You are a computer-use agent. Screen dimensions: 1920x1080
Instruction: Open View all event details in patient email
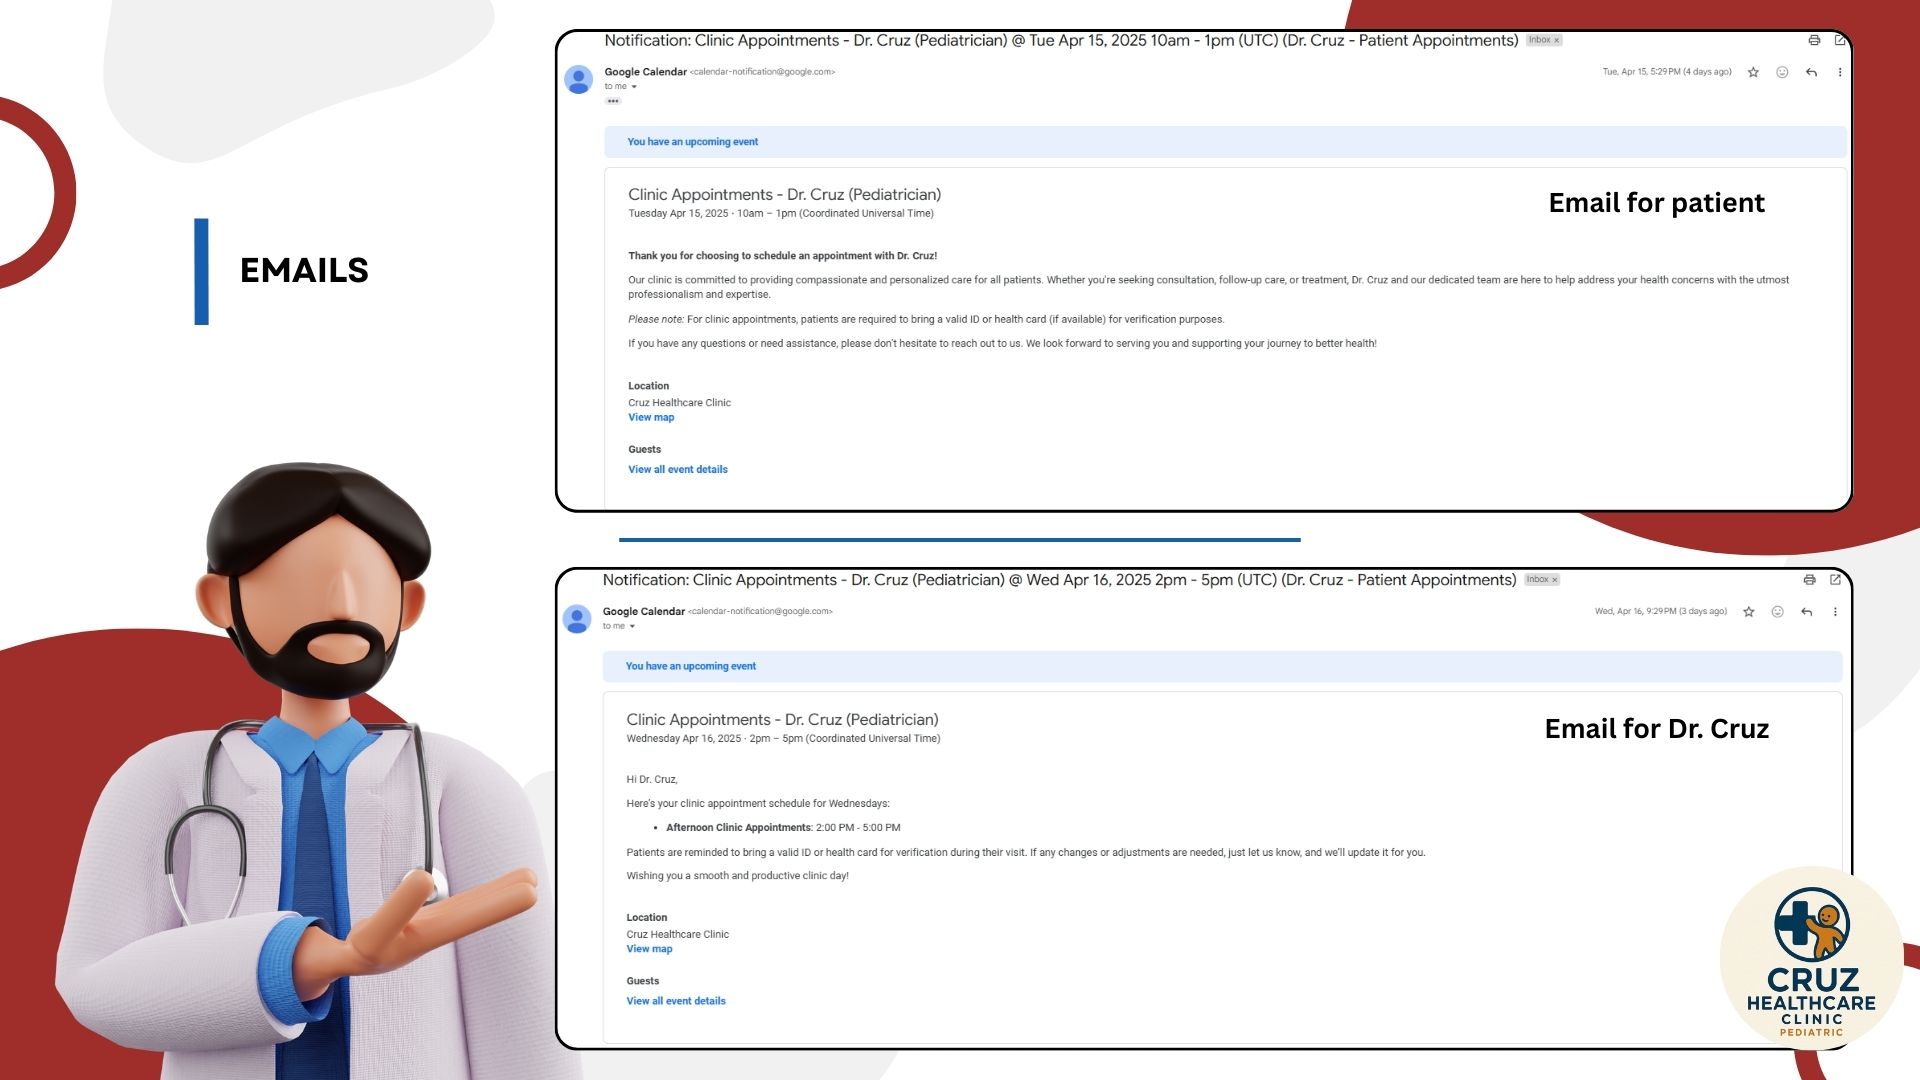pos(677,469)
